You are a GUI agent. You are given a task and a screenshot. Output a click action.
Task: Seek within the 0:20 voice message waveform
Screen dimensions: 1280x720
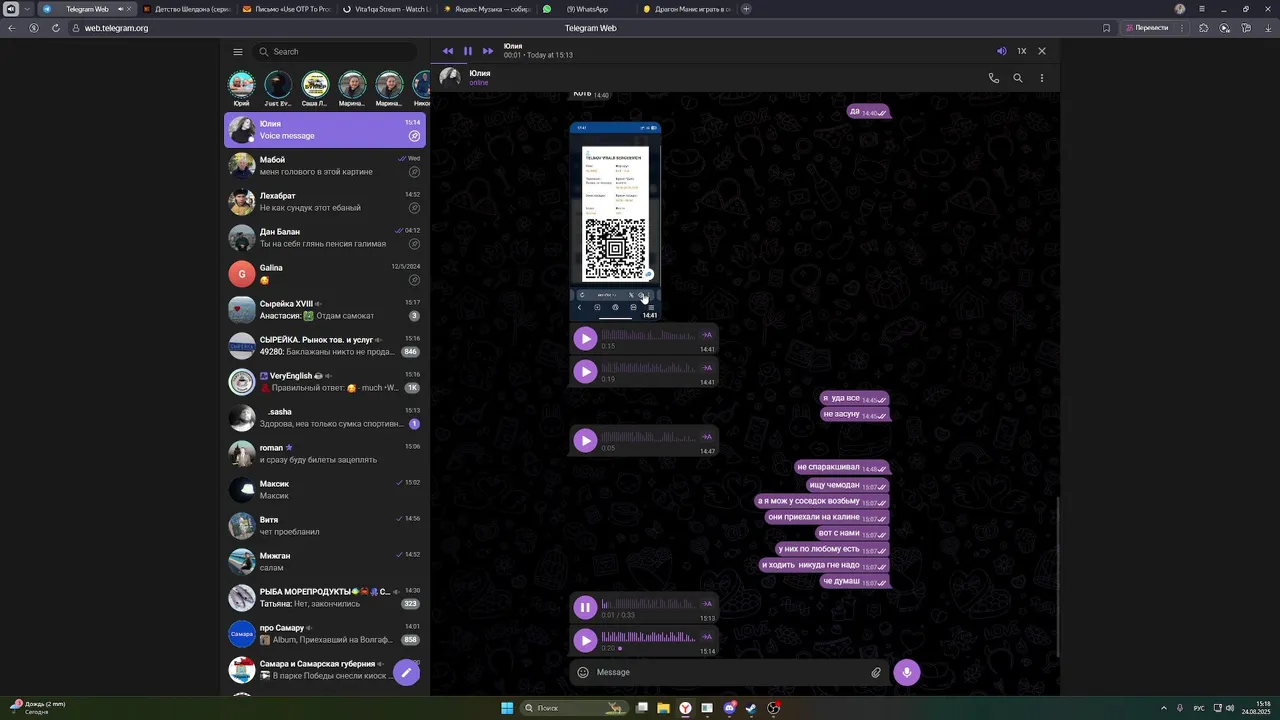pos(648,637)
